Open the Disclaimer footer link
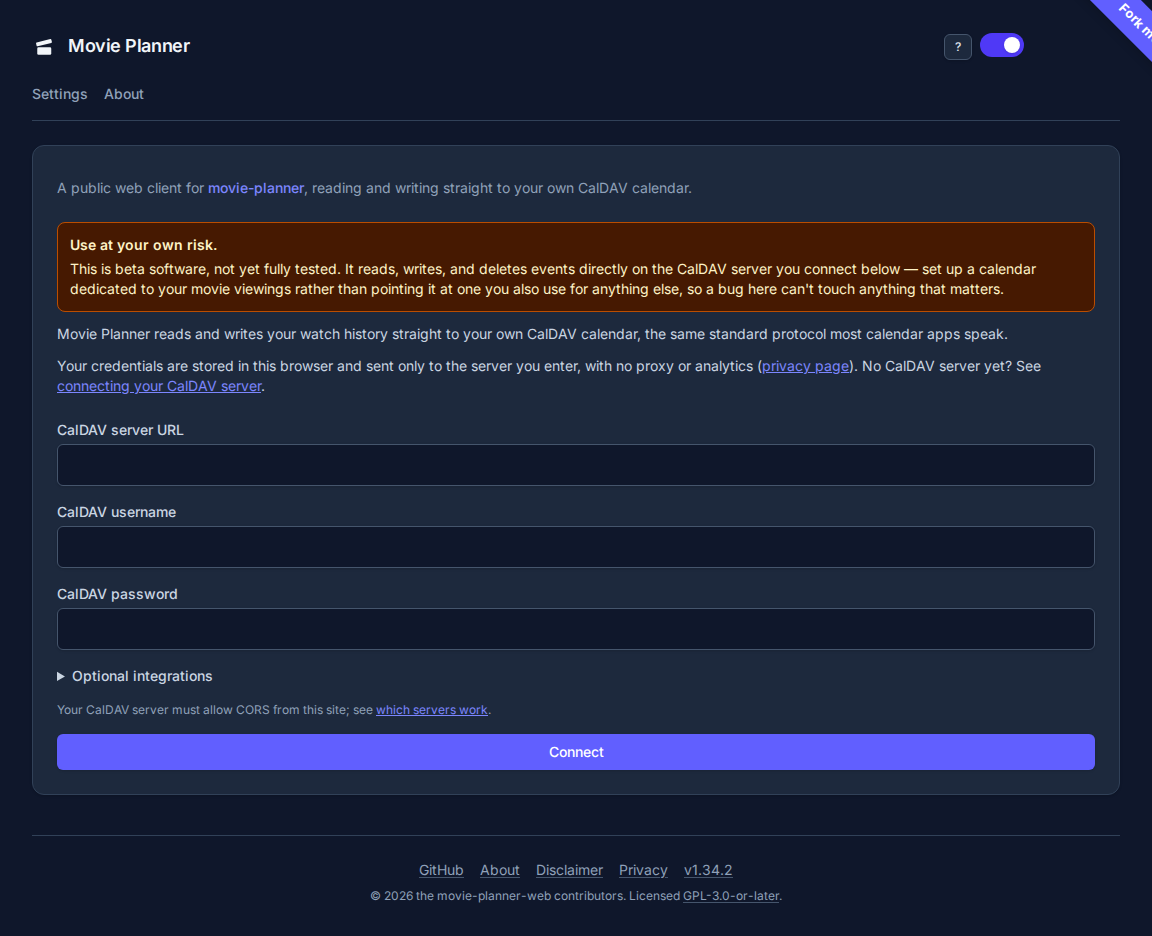 [x=569, y=870]
